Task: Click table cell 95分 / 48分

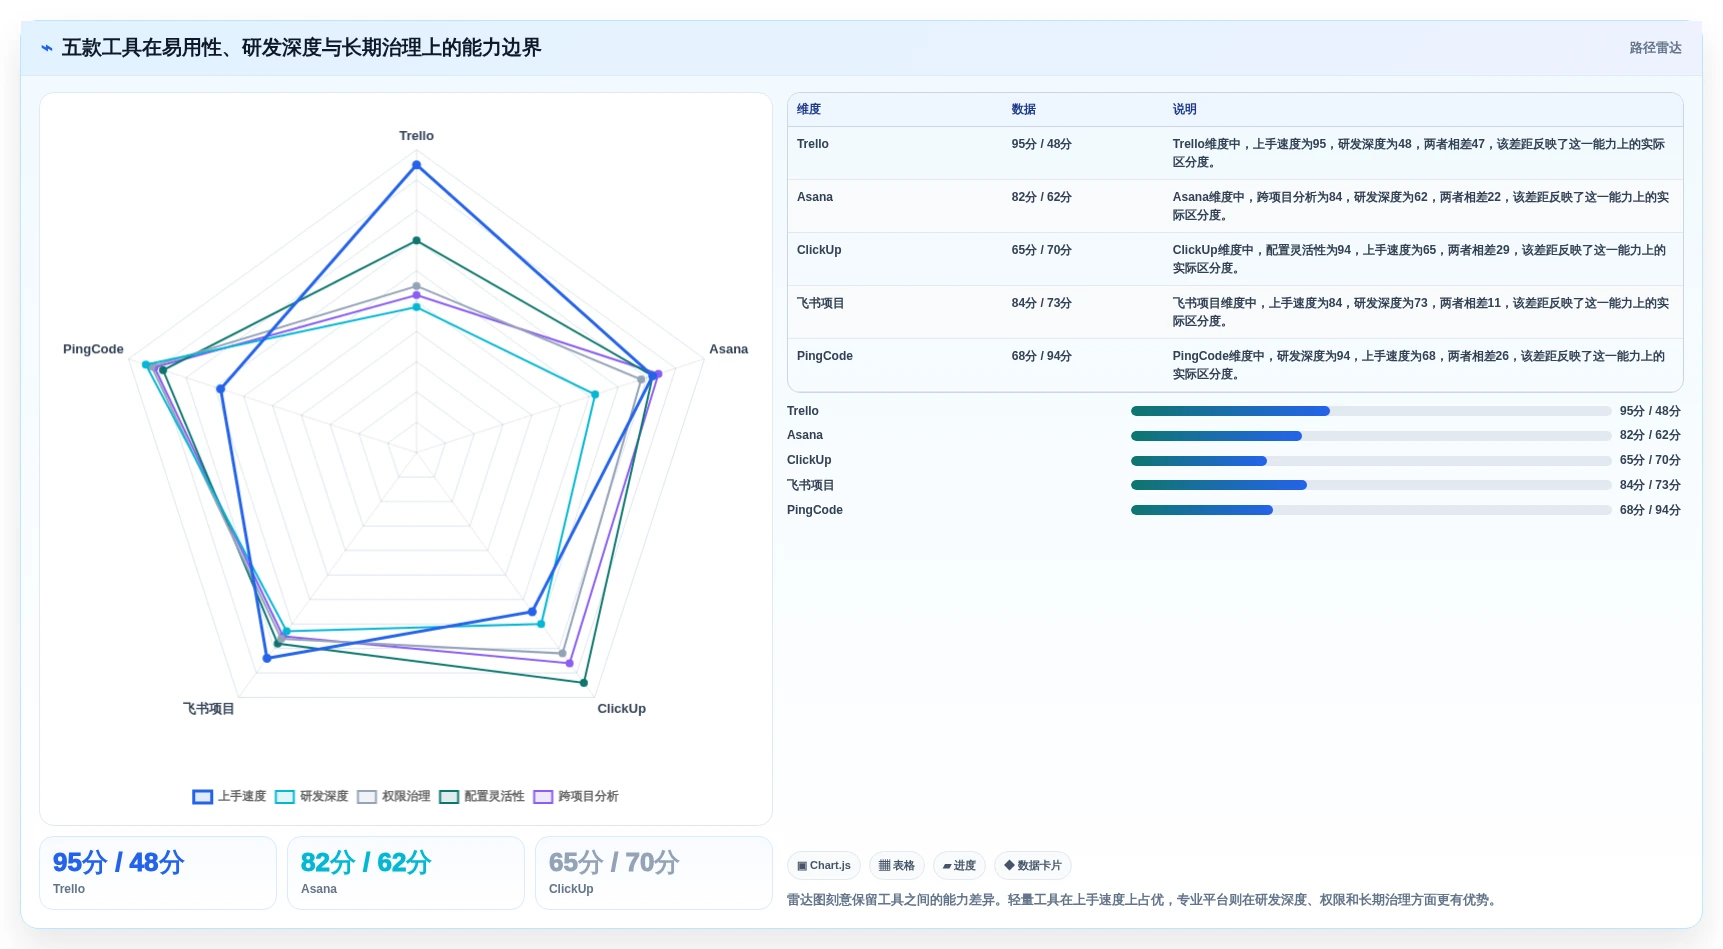Action: point(1041,144)
